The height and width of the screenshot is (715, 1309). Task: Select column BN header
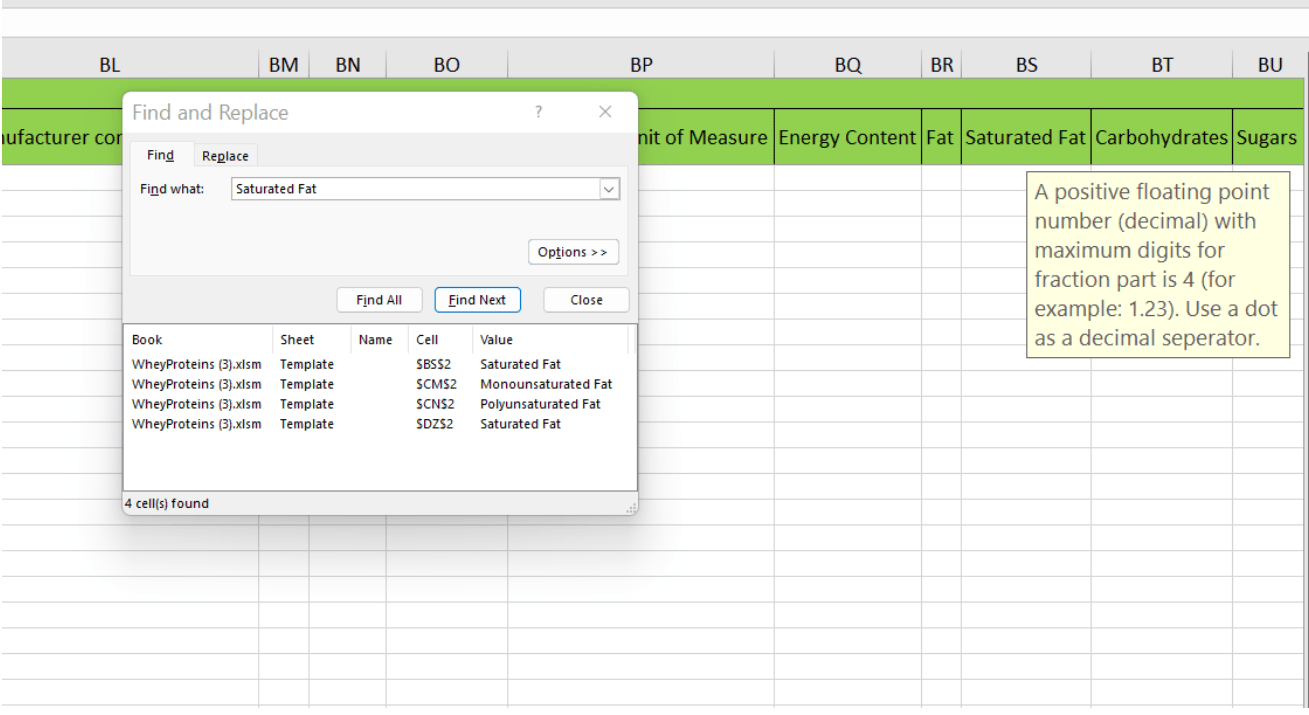click(348, 65)
